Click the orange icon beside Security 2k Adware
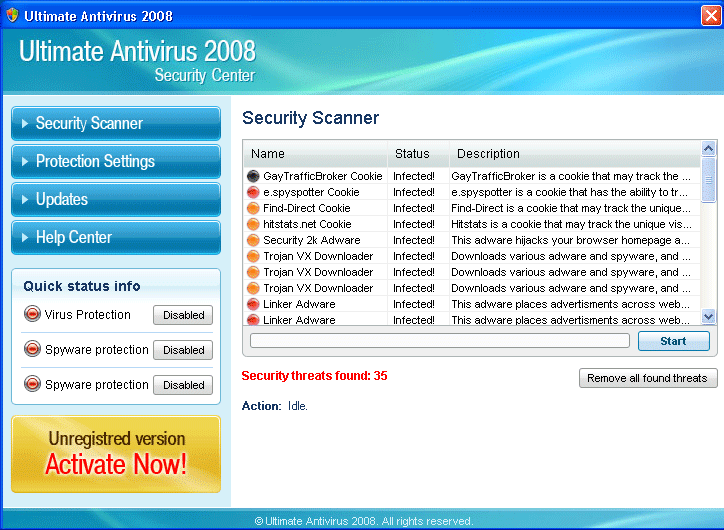This screenshot has height=530, width=724. 253,240
